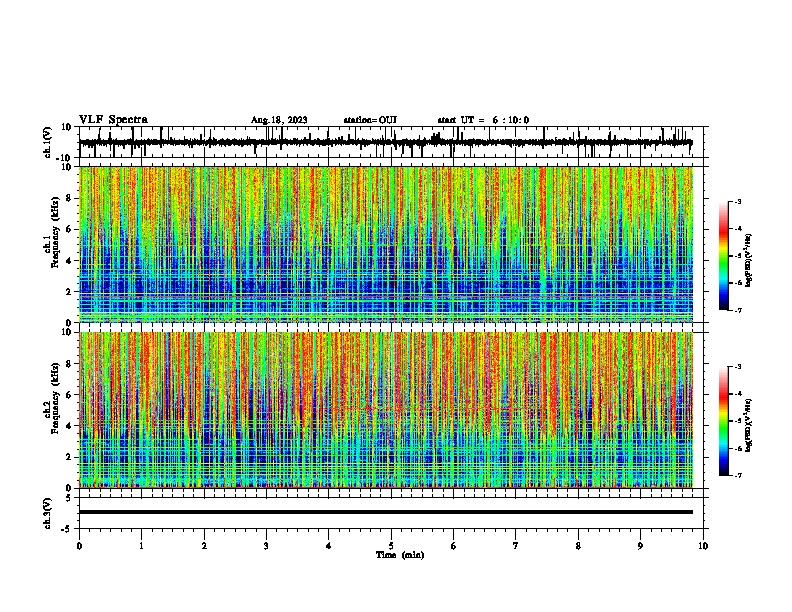Click the "2" kHz tick on ch.1 spectrogram axis
Image resolution: width=792 pixels, height=612 pixels.
[69, 292]
